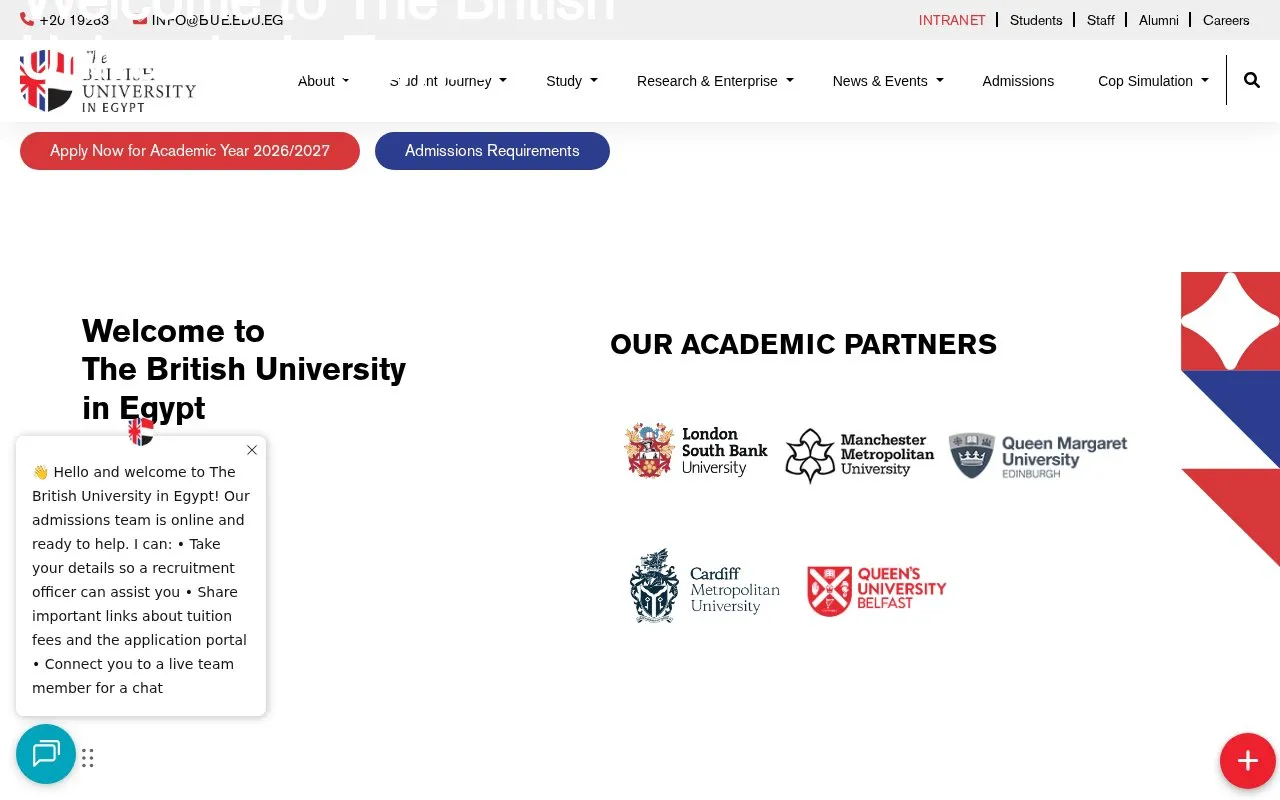Open the Careers top link
Viewport: 1280px width, 800px height.
point(1226,20)
